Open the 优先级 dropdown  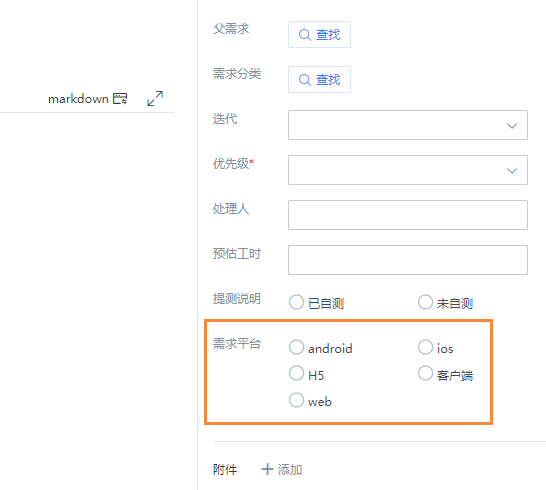coord(408,170)
